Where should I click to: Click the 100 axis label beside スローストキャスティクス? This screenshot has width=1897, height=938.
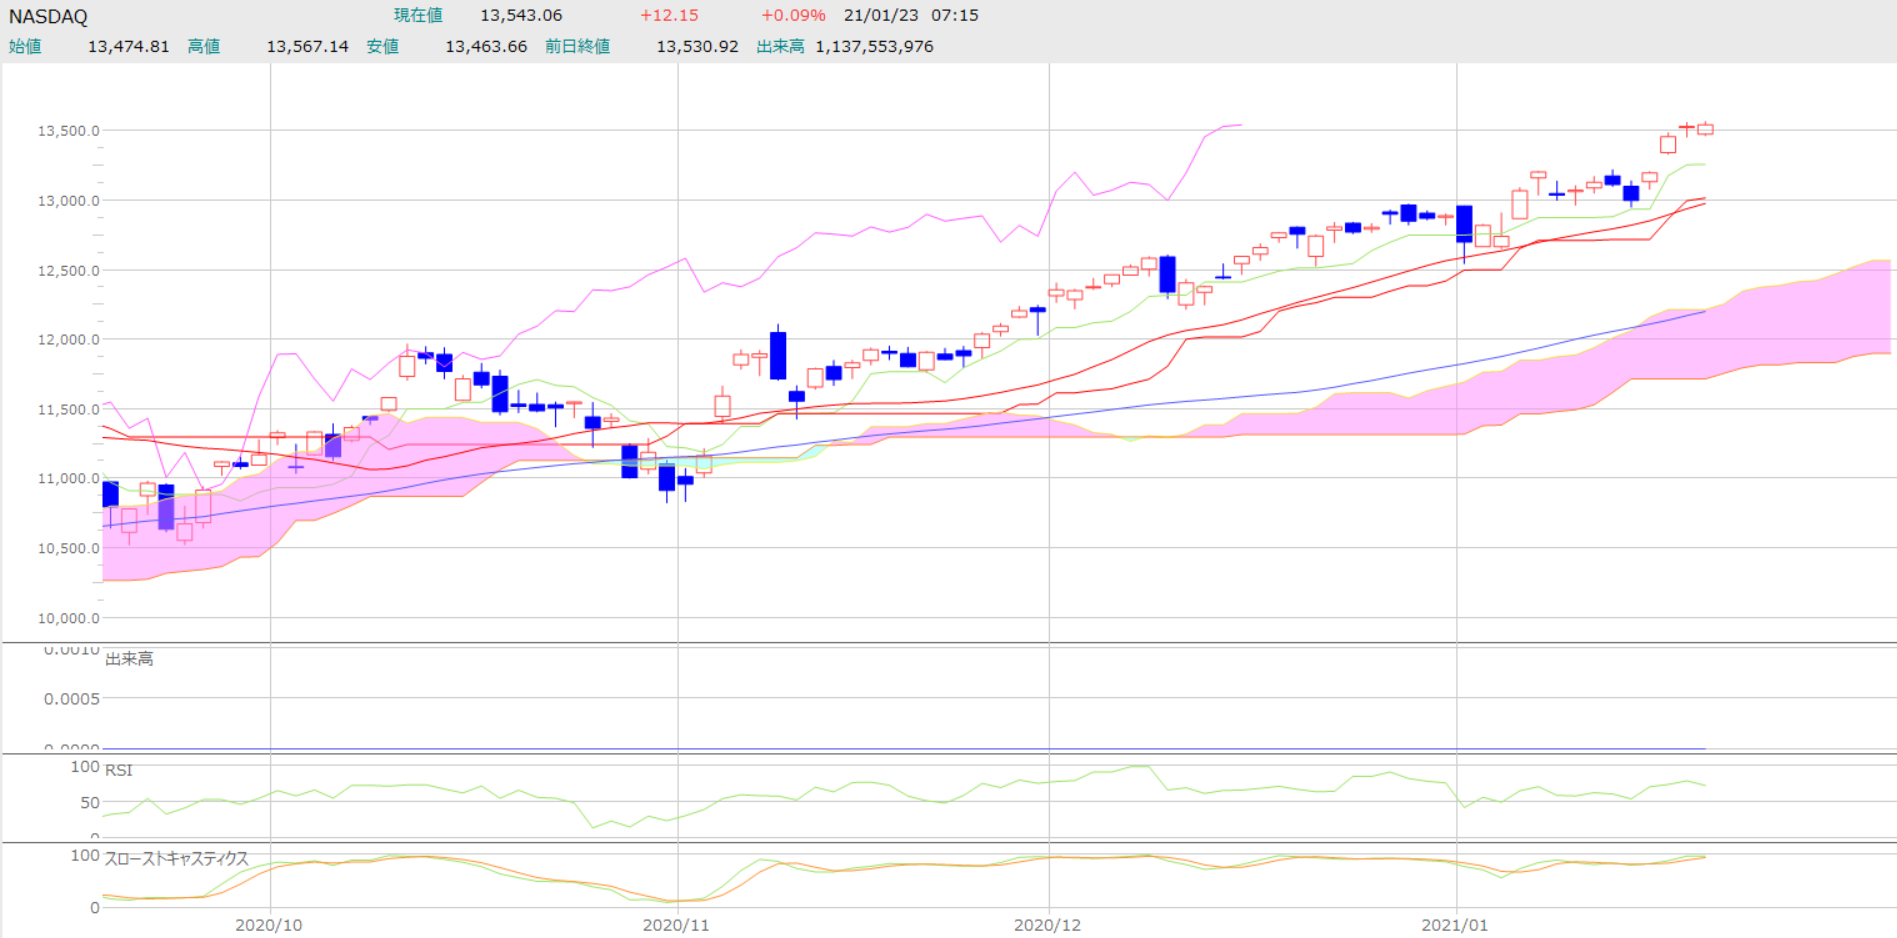click(x=85, y=856)
